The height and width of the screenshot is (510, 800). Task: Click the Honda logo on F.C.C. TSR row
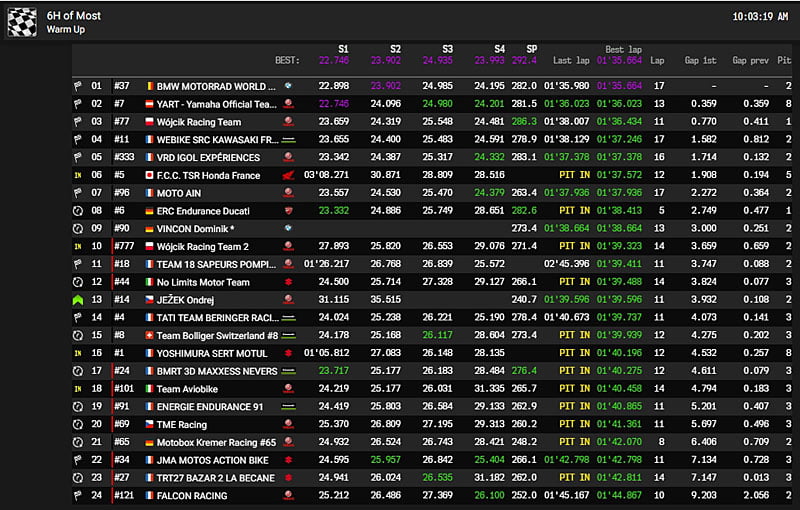click(288, 175)
